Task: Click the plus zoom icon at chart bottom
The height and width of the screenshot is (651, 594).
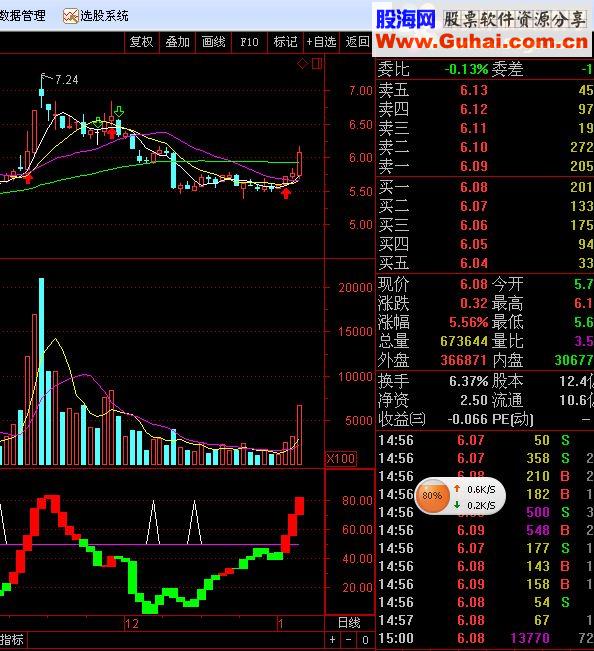Action: [332, 640]
